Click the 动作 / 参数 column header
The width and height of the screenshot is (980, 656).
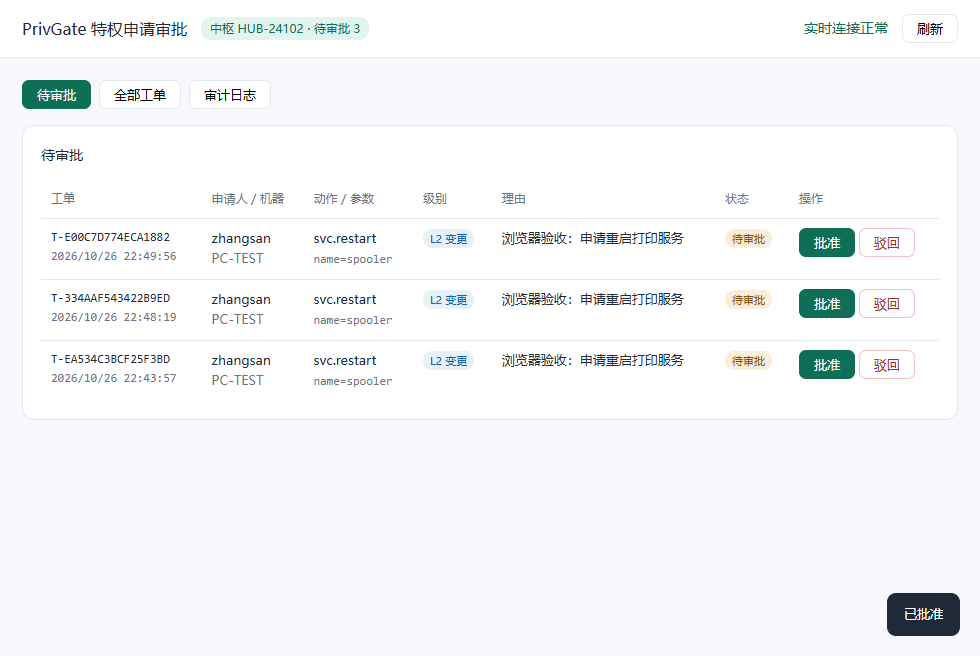click(344, 199)
